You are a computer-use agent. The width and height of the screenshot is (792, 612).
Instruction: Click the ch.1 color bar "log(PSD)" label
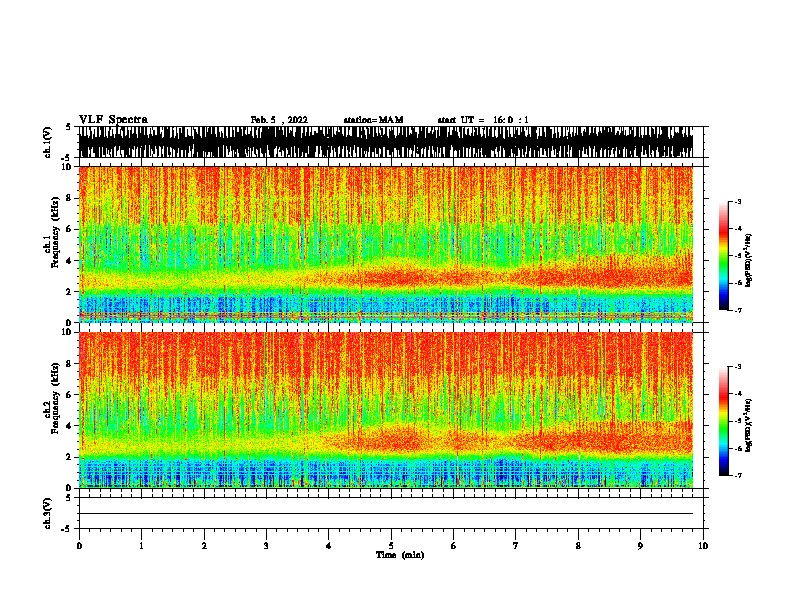(x=748, y=260)
